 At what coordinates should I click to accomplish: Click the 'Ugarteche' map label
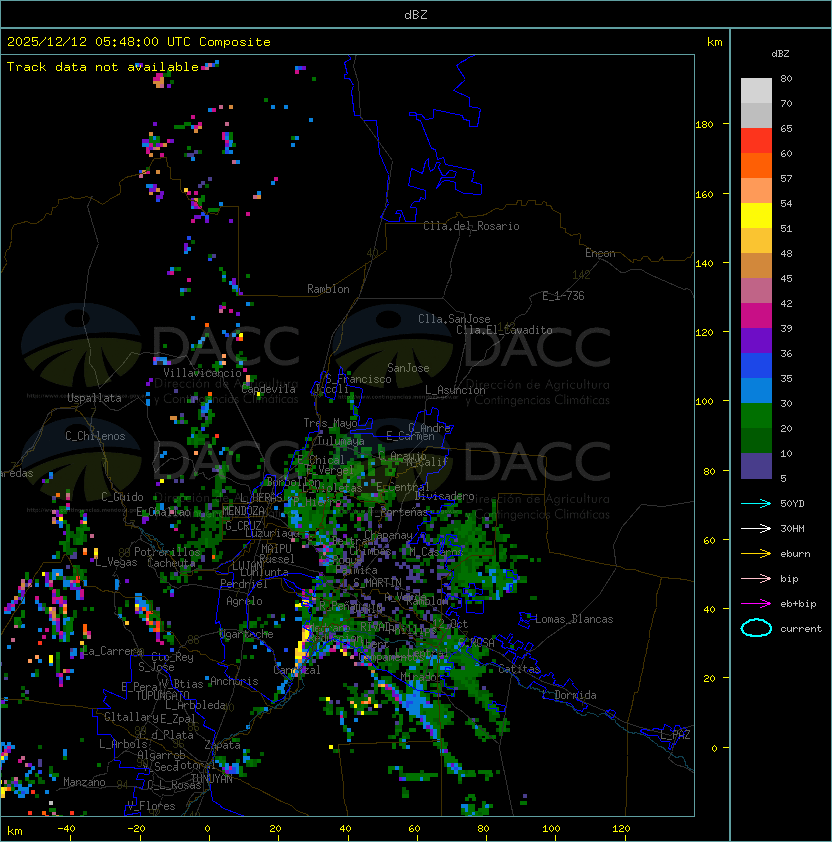pos(246,634)
